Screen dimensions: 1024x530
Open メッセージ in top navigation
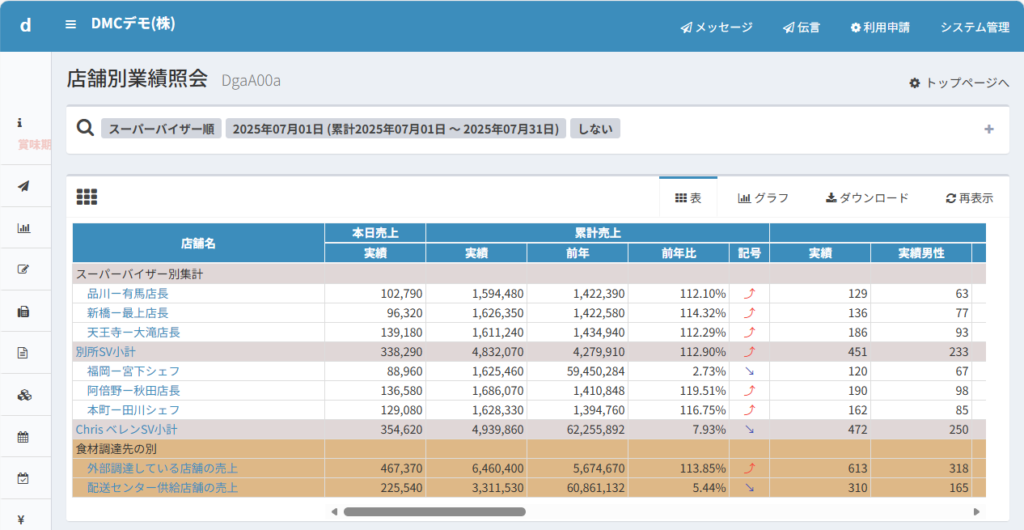point(716,27)
